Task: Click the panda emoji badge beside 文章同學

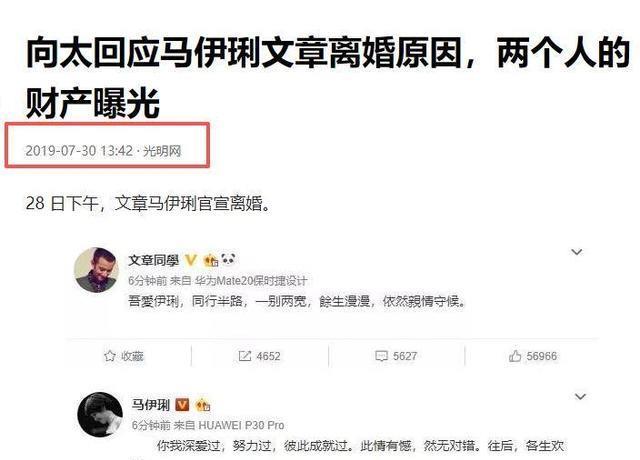Action: pyautogui.click(x=228, y=259)
